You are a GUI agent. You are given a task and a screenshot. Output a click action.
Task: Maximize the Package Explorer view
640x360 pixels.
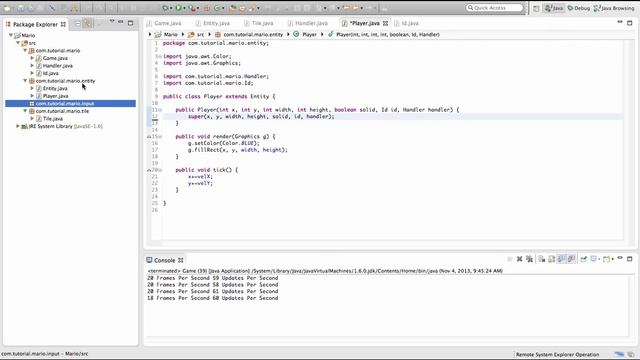click(131, 23)
